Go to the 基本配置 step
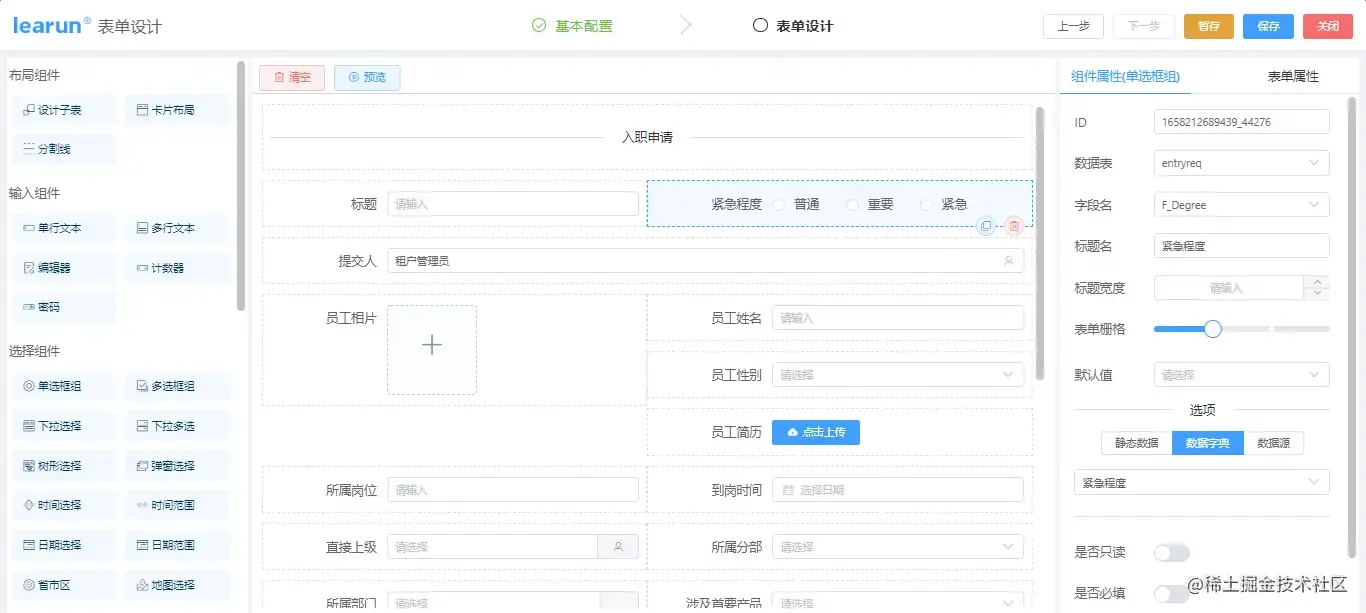Screen dimensions: 1366x613 [572, 26]
